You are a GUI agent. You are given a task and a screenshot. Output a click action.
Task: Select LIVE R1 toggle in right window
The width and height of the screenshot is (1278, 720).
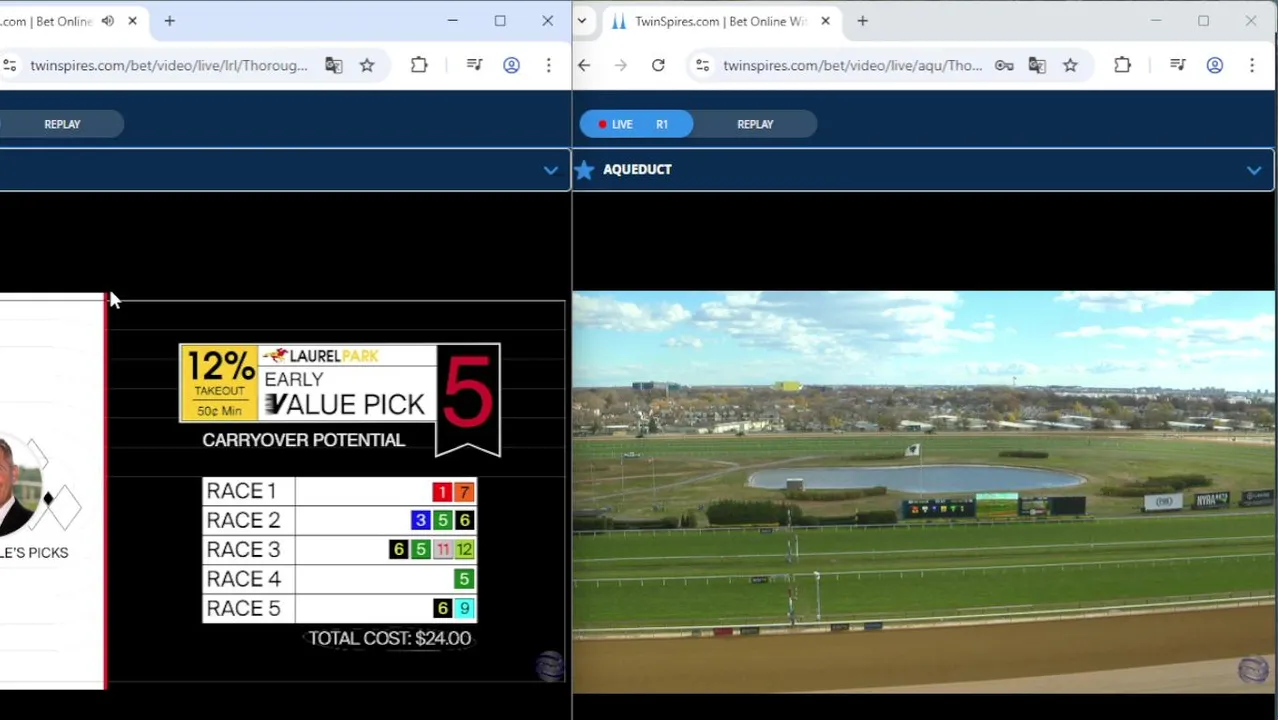point(636,124)
